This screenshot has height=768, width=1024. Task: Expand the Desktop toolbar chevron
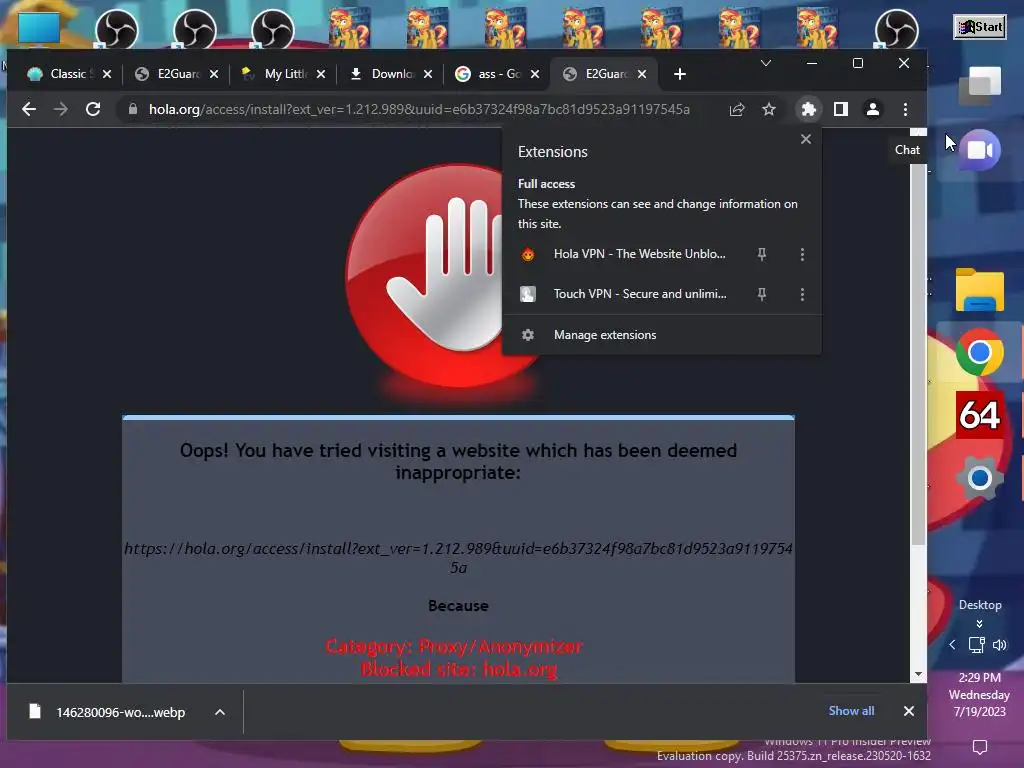[979, 624]
